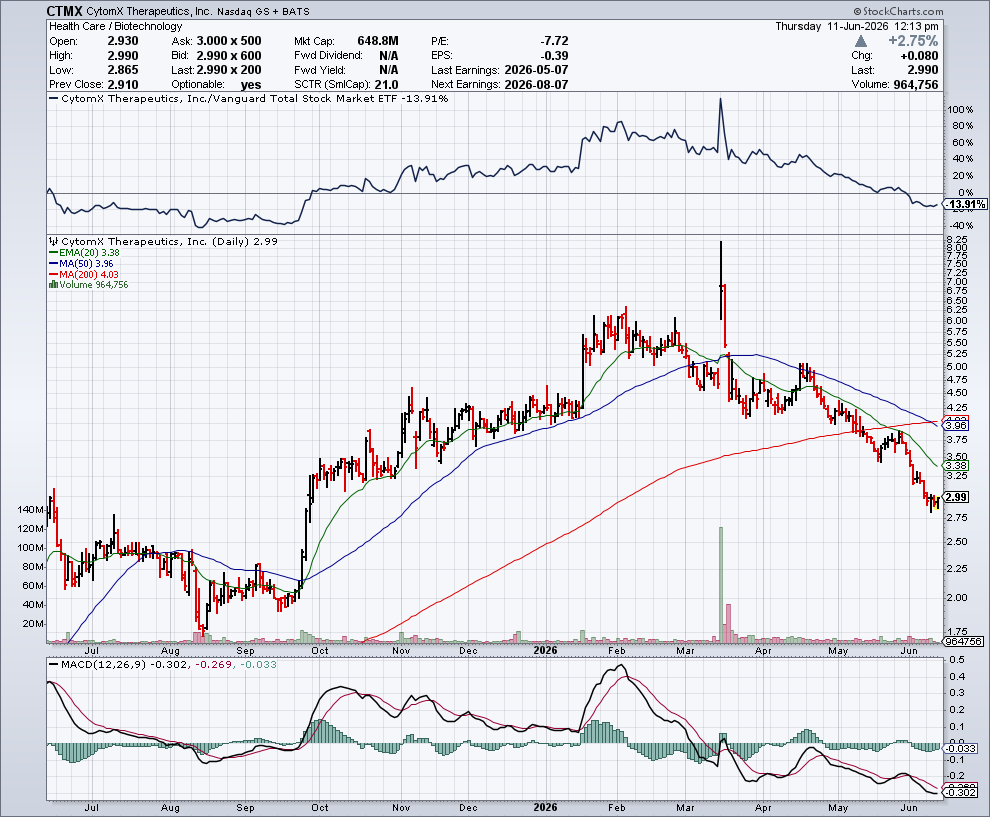990x817 pixels.
Task: Click the candlestick icon next to Daily label
Action: coord(54,241)
